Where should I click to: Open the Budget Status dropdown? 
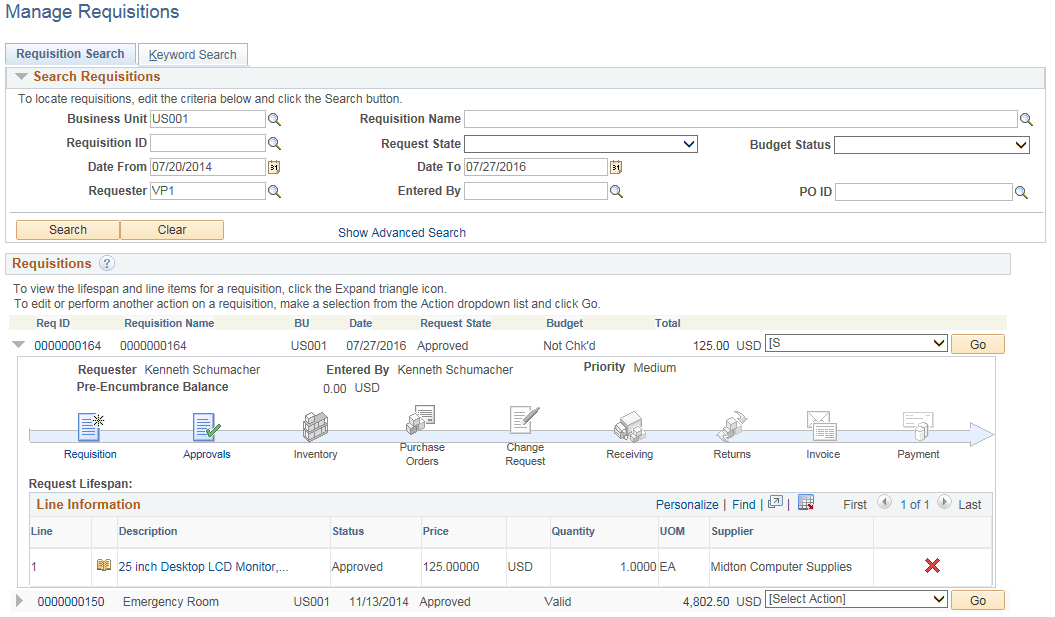click(931, 144)
